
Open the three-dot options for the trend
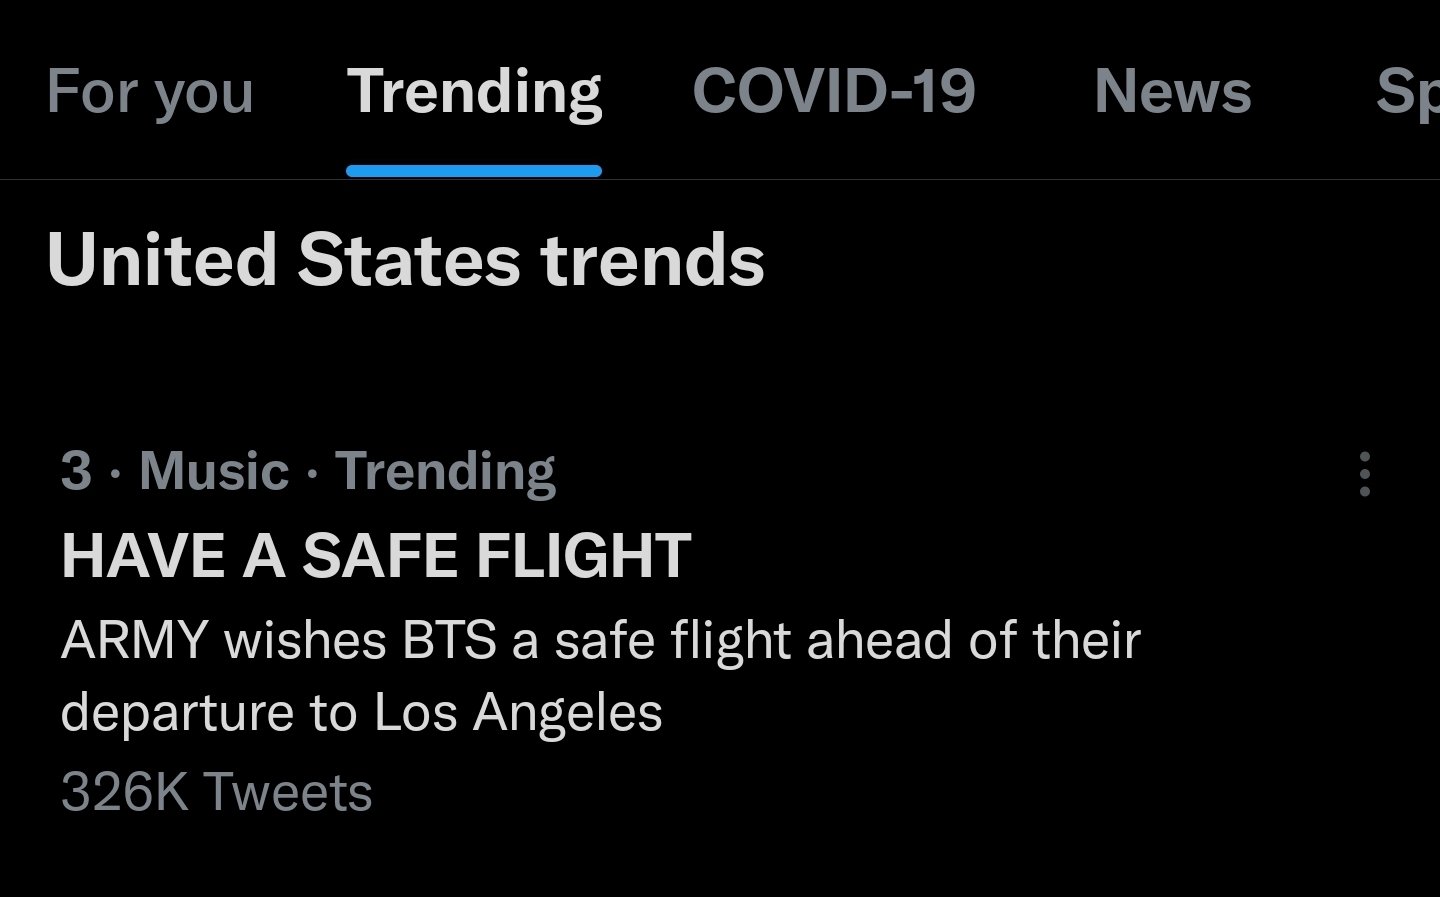click(x=1364, y=474)
